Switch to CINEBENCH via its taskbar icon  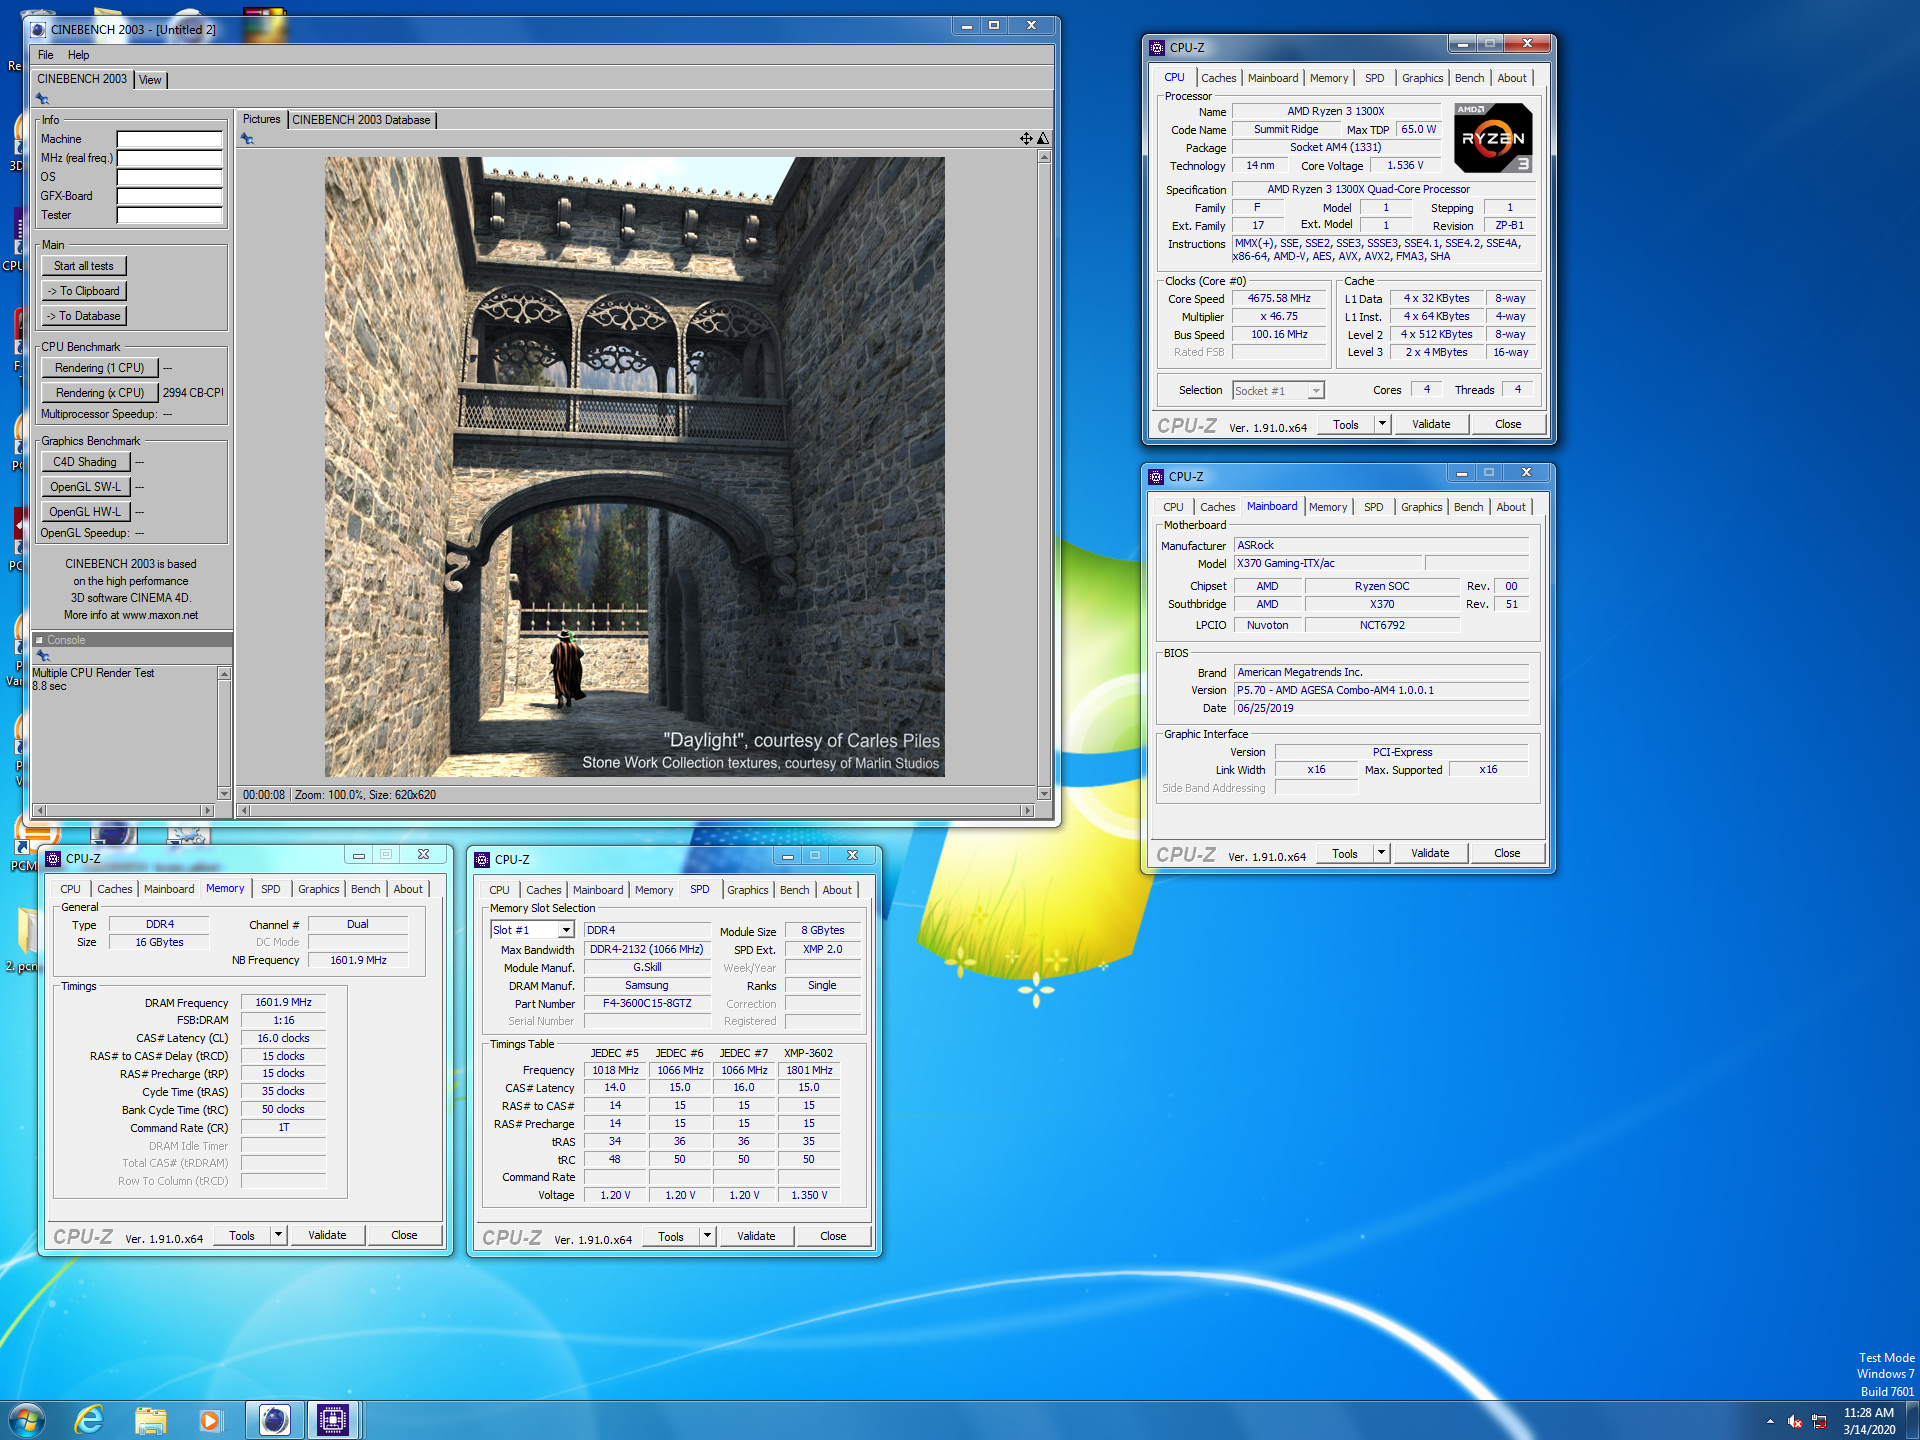coord(273,1420)
